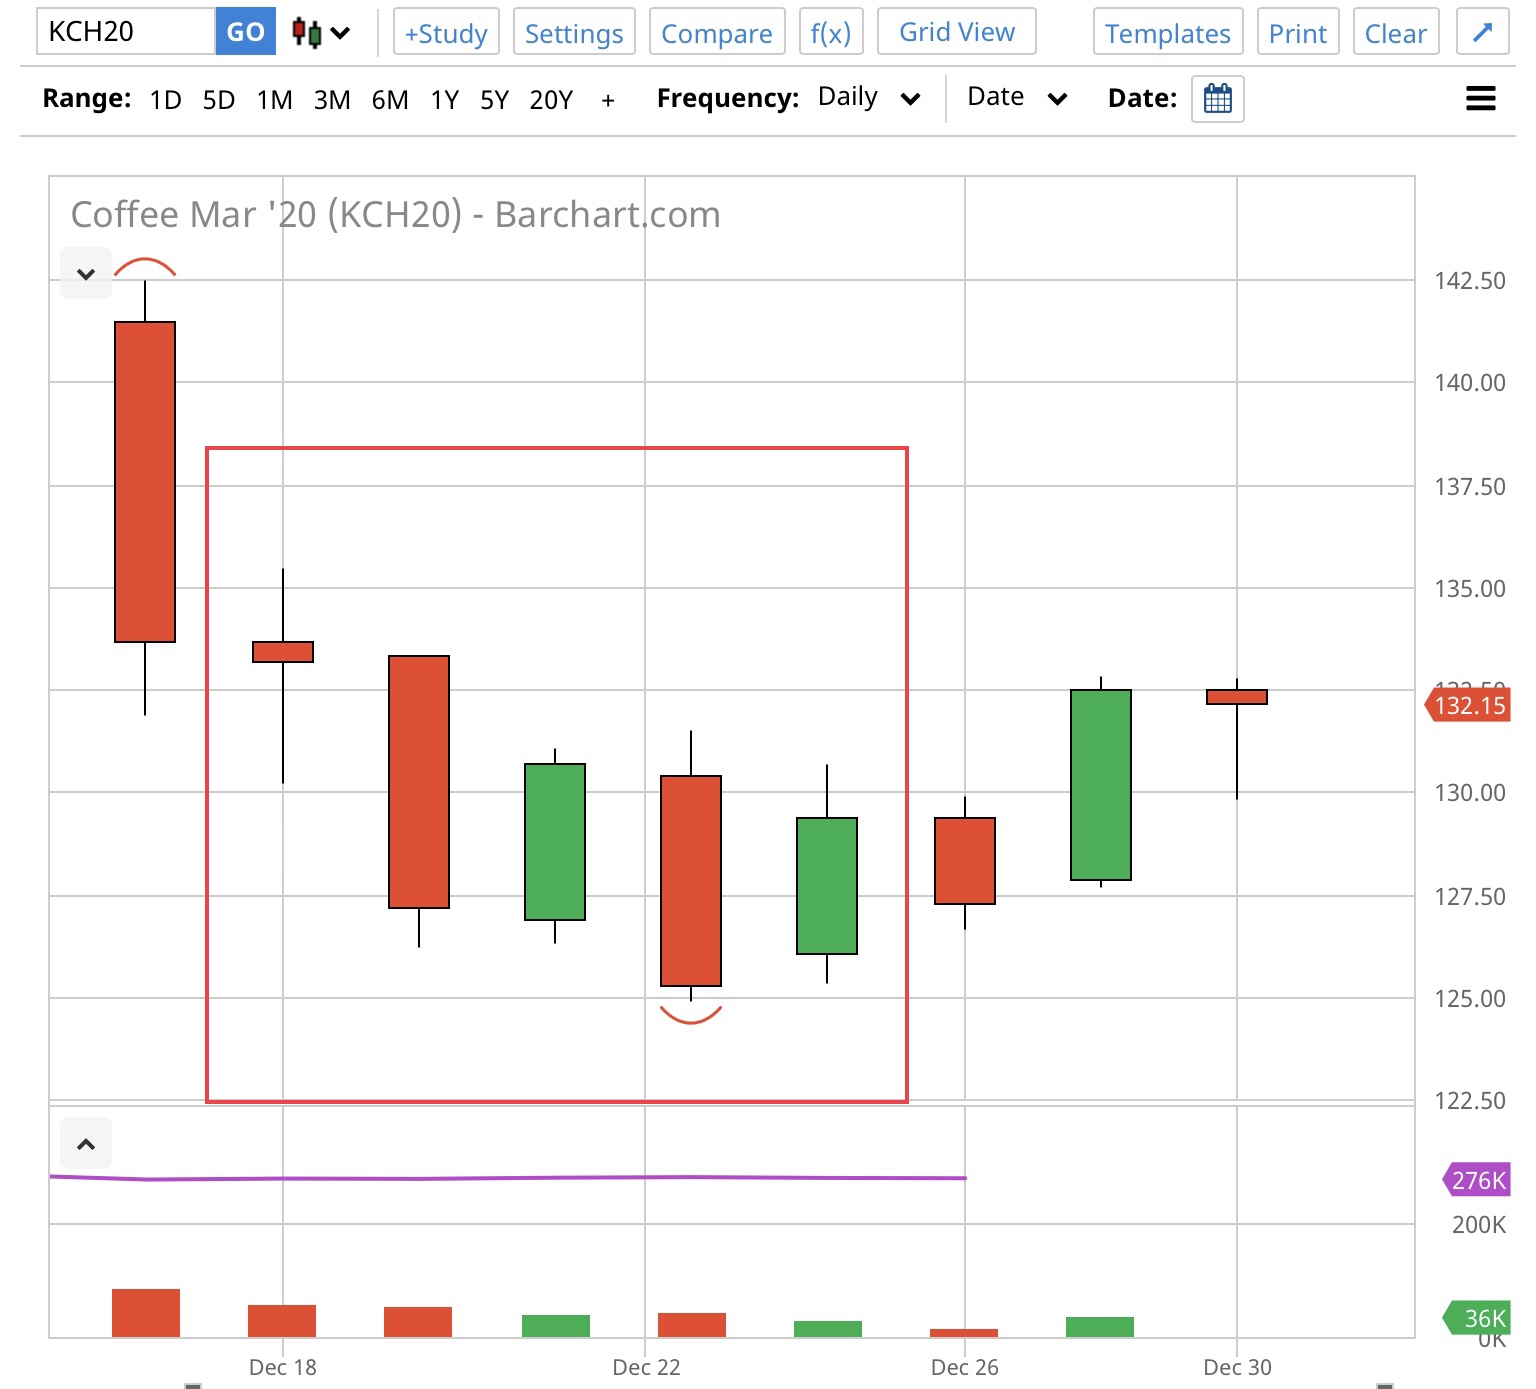1536x1389 pixels.
Task: Open the hamburger menu on the right
Action: 1480,99
